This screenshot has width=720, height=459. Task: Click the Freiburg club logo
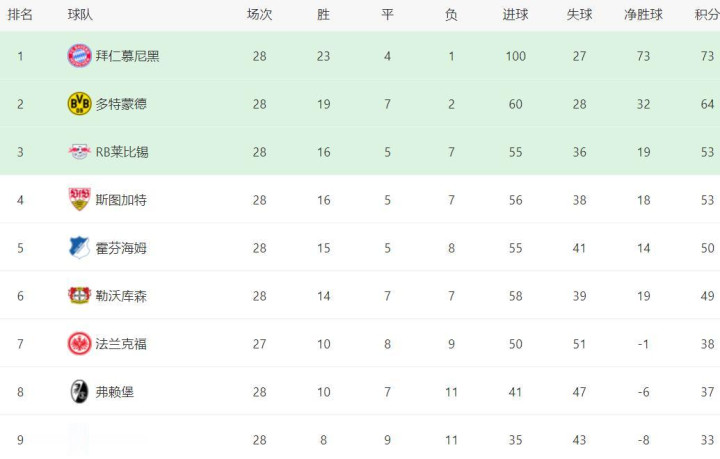tap(79, 392)
